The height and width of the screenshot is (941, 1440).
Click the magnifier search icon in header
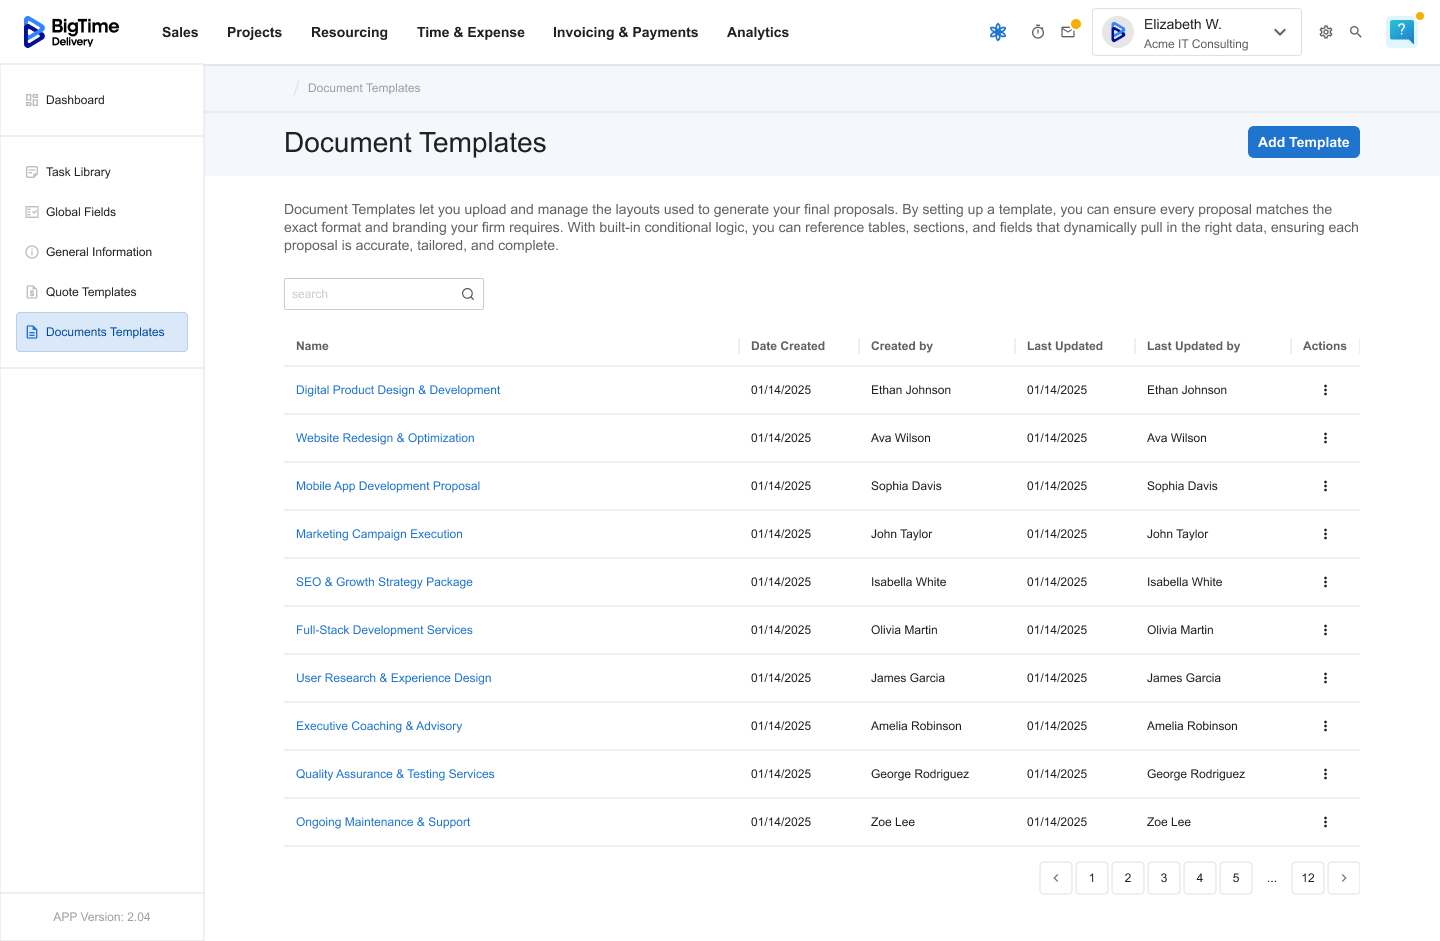(x=1356, y=32)
